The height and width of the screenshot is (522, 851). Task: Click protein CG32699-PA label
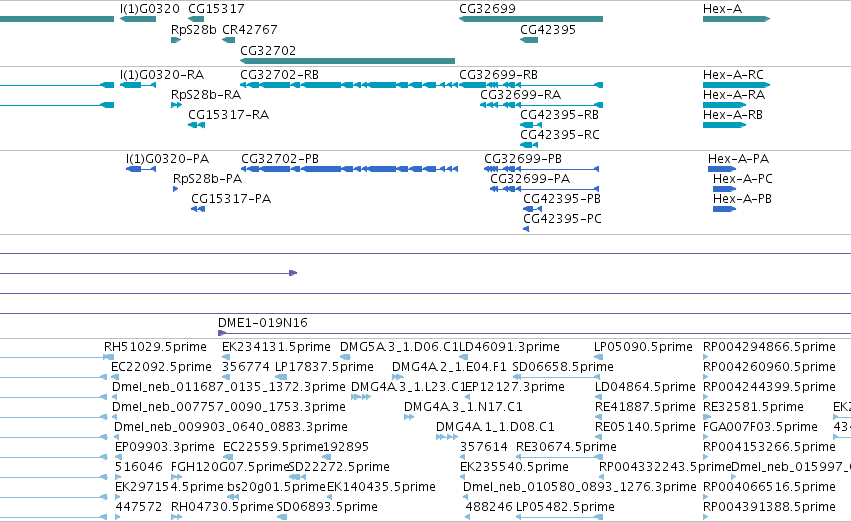click(x=530, y=179)
